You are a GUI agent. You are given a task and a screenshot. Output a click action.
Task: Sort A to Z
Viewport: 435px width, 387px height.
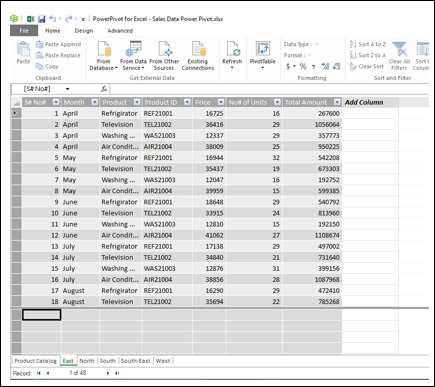[x=368, y=44]
